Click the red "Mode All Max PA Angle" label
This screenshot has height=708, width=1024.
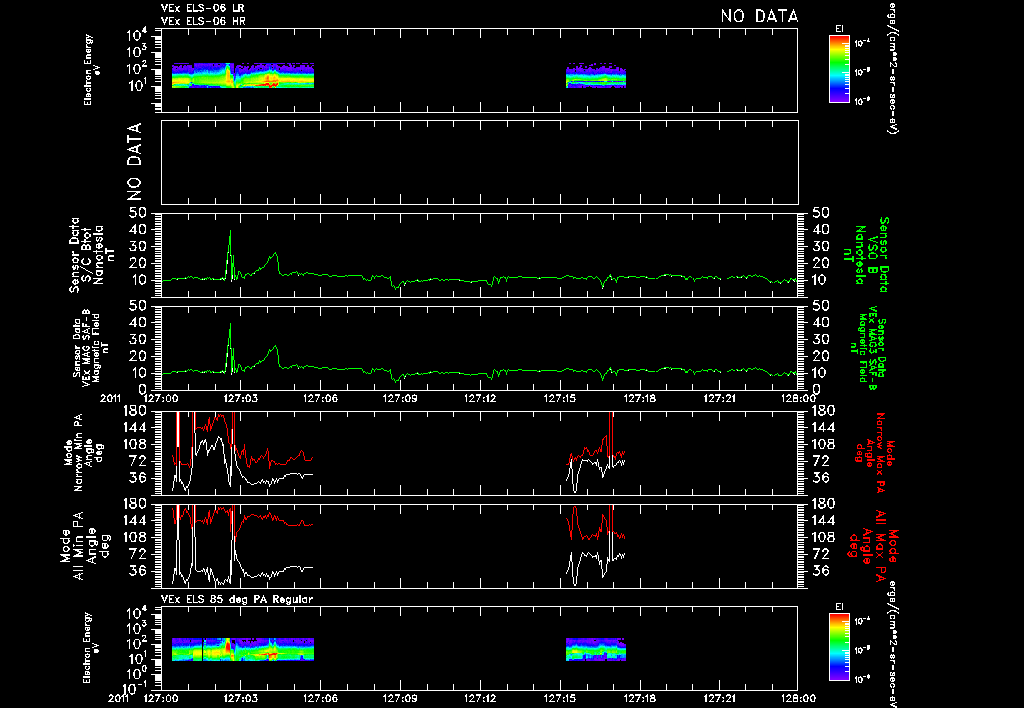[x=874, y=546]
